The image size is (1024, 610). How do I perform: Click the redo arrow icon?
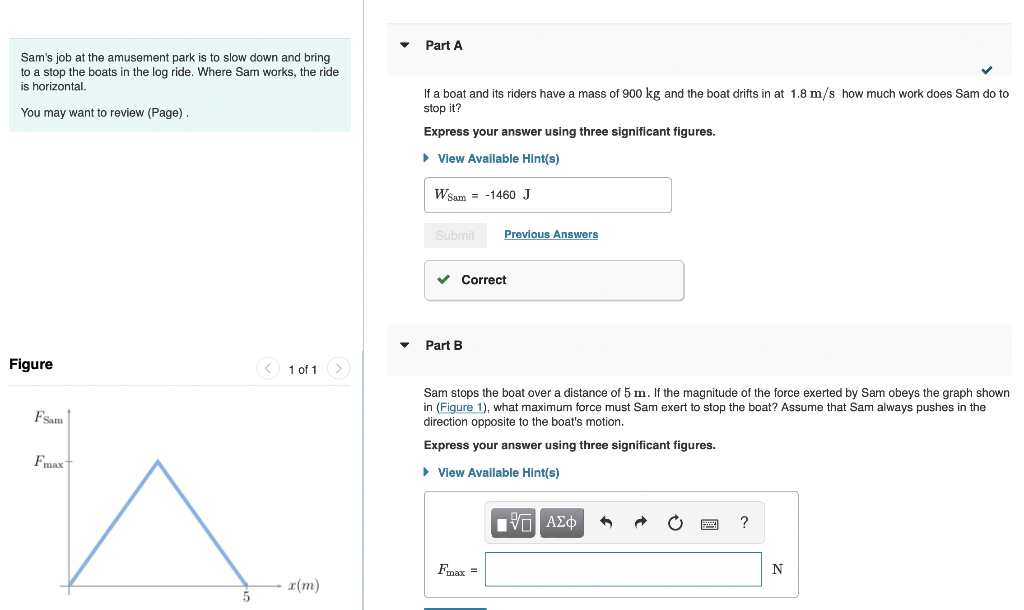(x=641, y=522)
